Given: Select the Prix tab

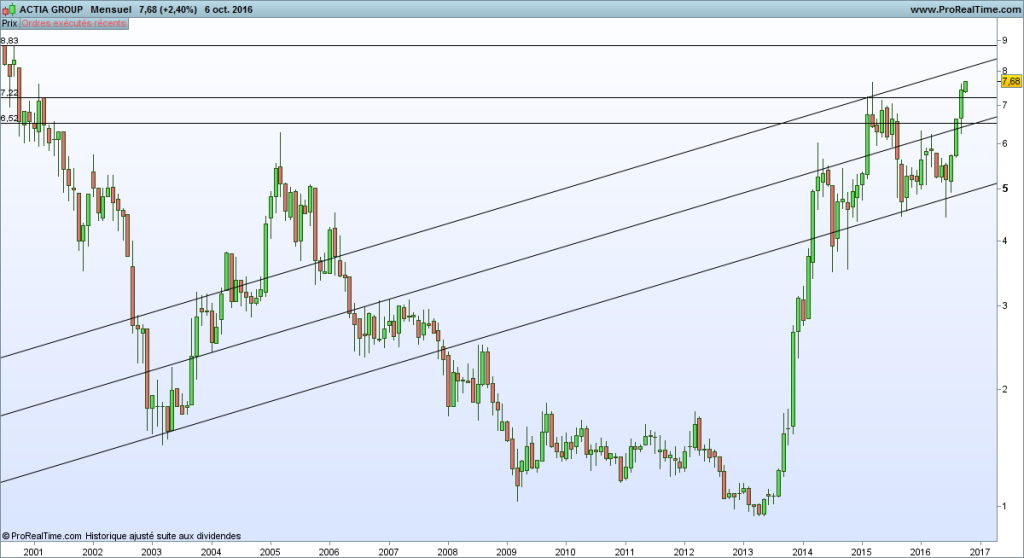Looking at the screenshot, I should point(9,23).
